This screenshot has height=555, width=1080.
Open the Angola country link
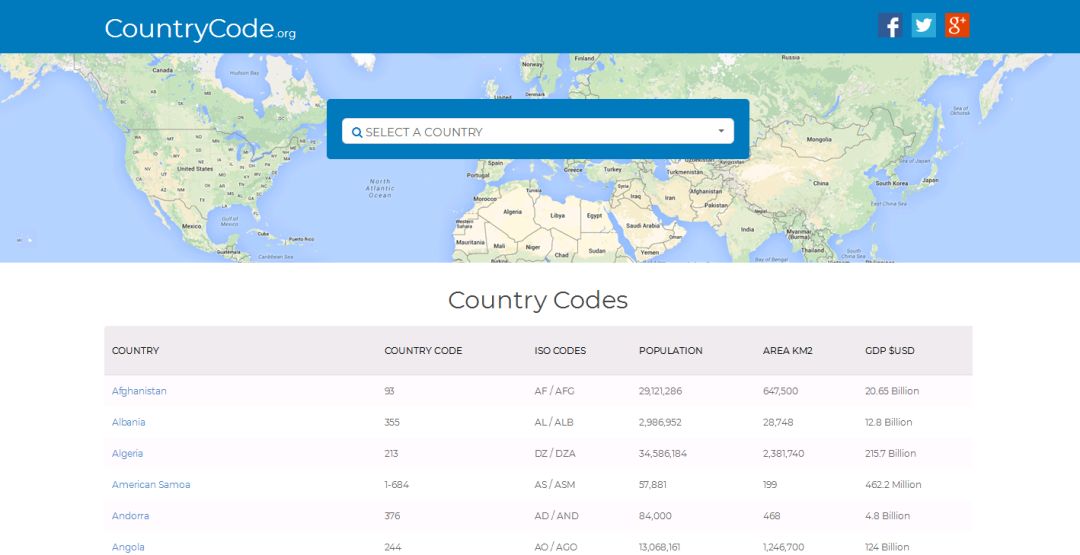128,547
